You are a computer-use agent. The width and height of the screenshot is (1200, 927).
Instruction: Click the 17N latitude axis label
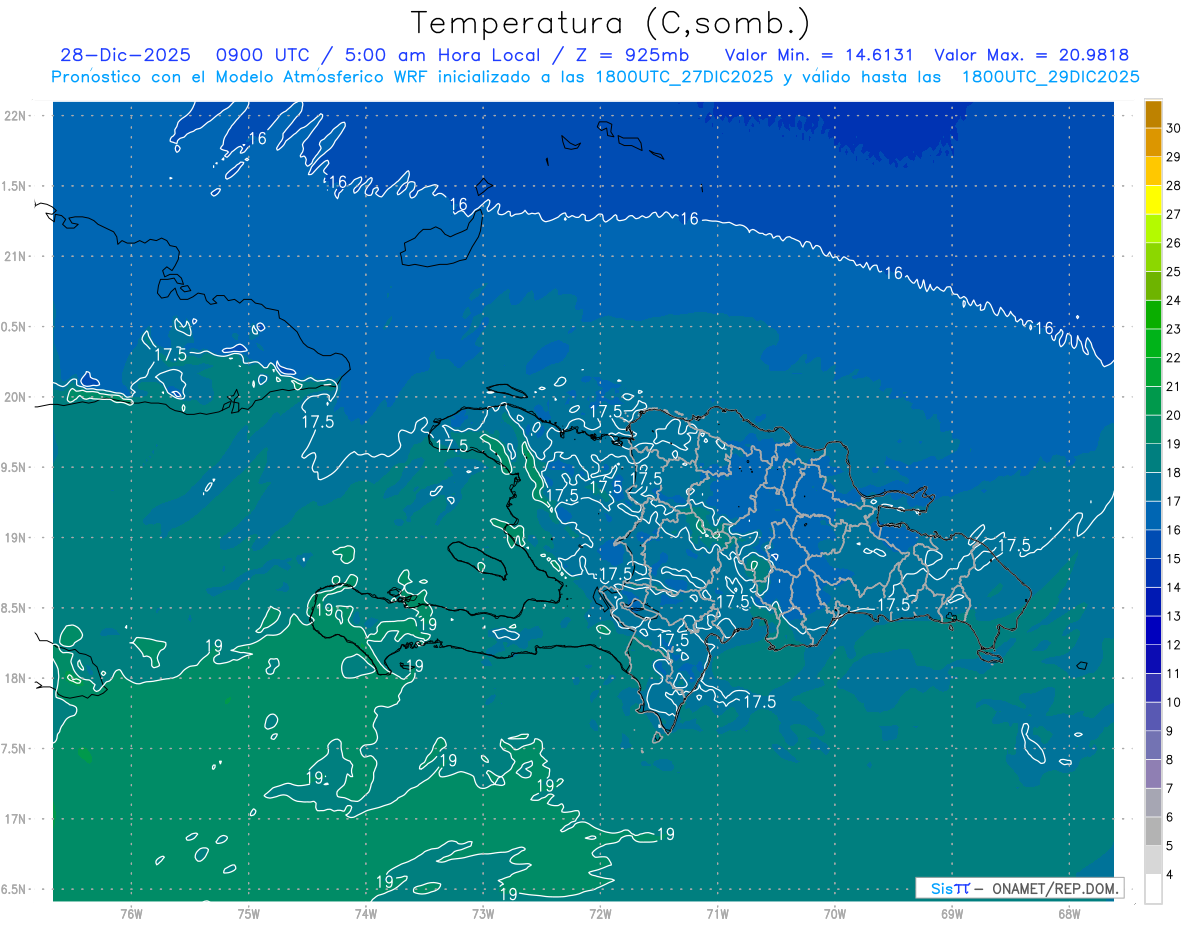coord(17,819)
